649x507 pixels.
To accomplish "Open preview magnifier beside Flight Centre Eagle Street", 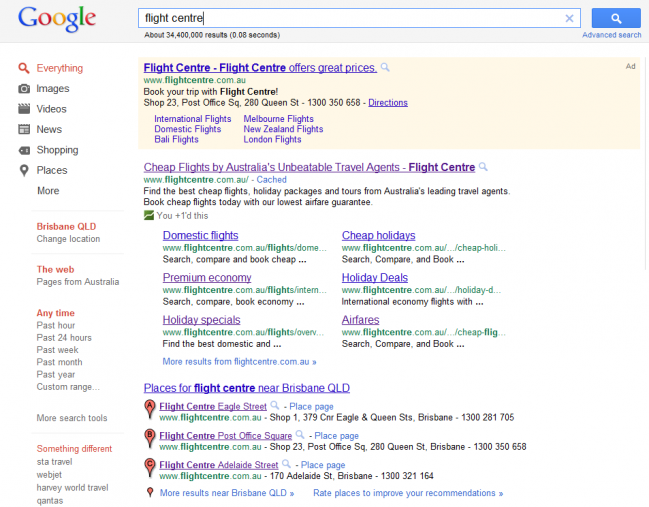I will [x=274, y=405].
